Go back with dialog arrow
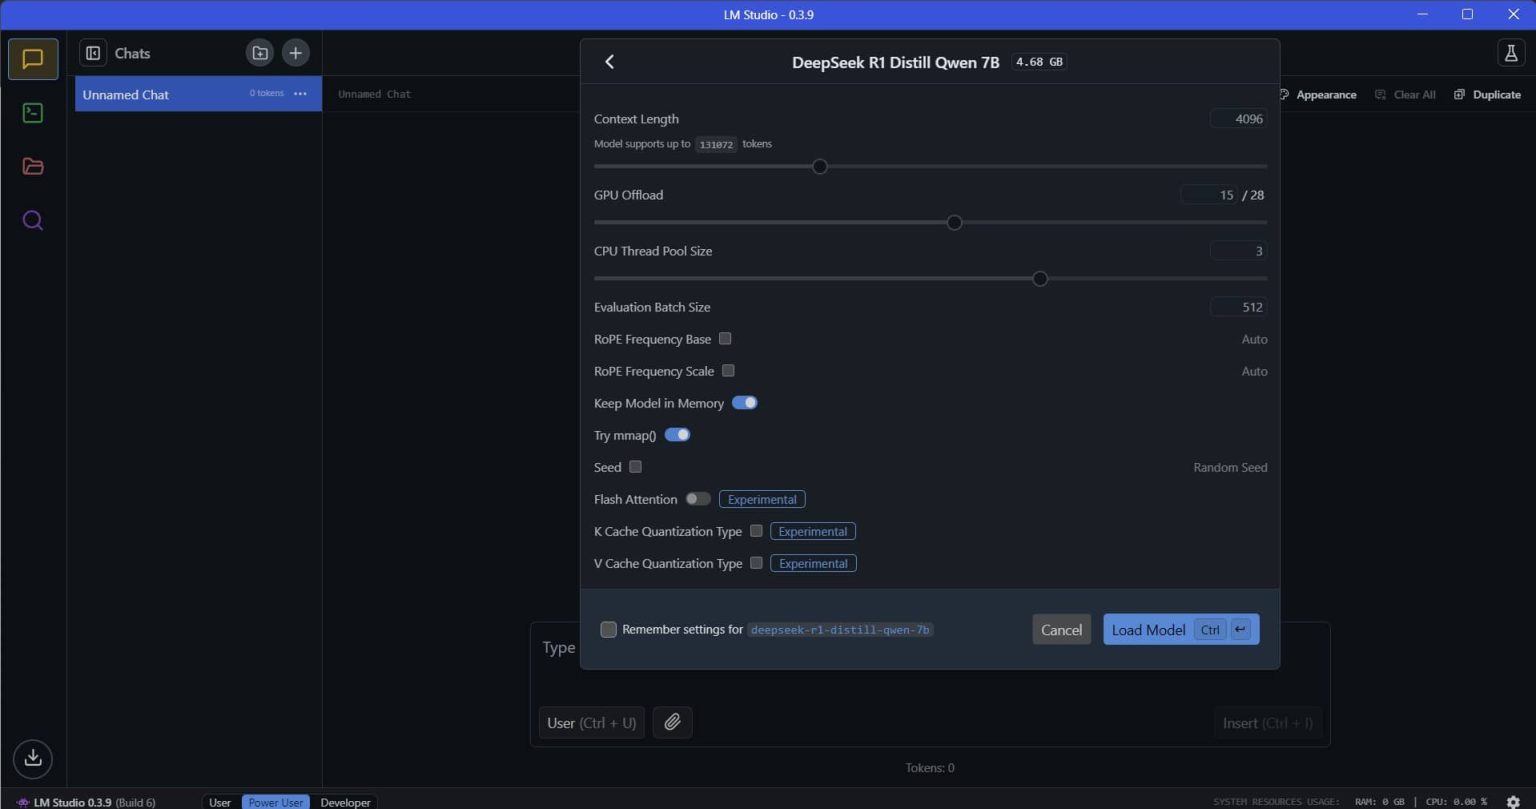The image size is (1536, 809). tap(609, 62)
